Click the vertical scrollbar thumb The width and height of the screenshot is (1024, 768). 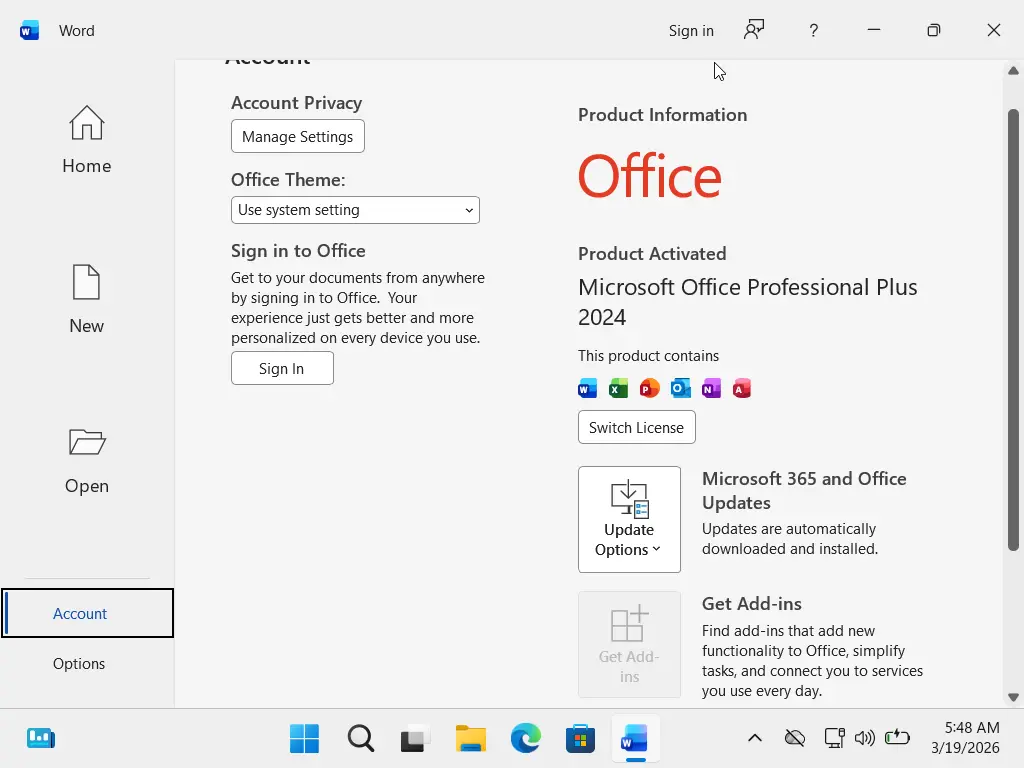[1013, 330]
